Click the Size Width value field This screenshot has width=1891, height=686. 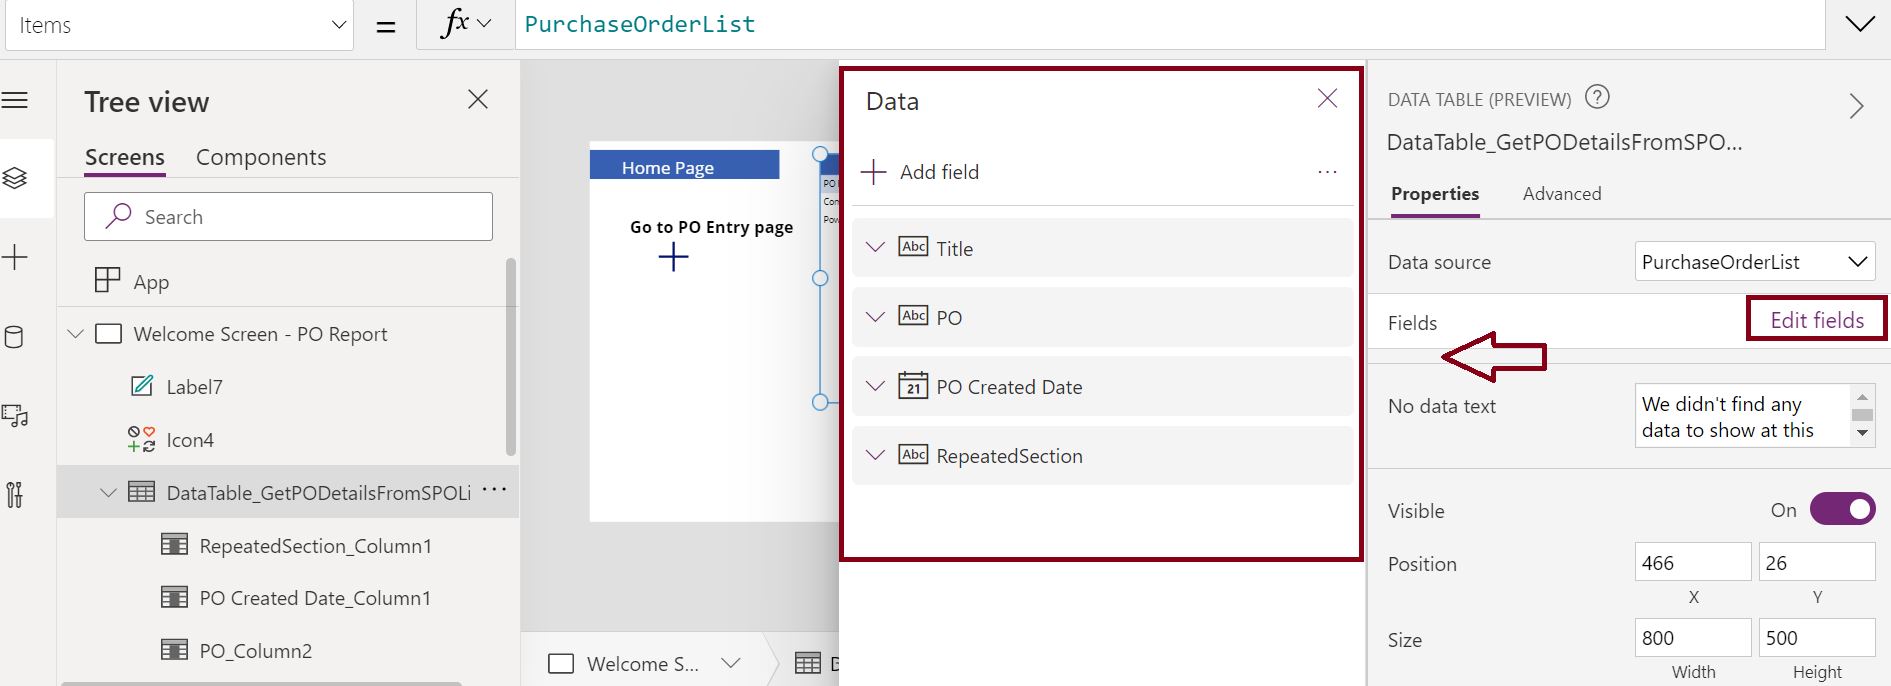pos(1693,637)
